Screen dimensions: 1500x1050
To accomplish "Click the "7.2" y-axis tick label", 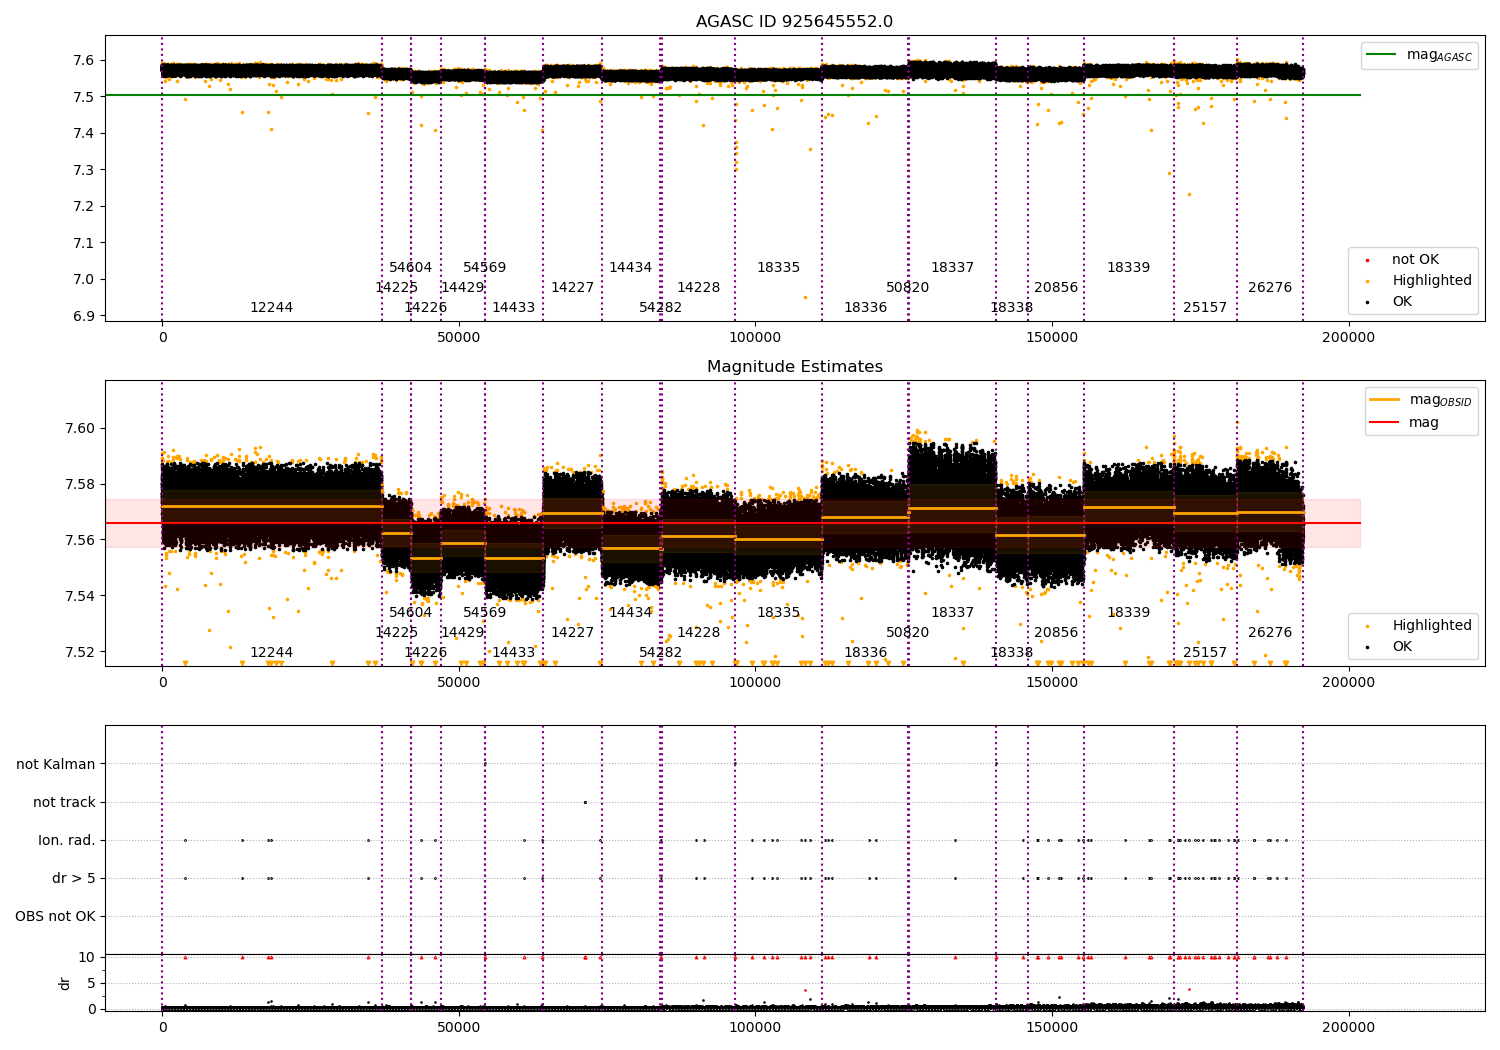I will [x=85, y=207].
